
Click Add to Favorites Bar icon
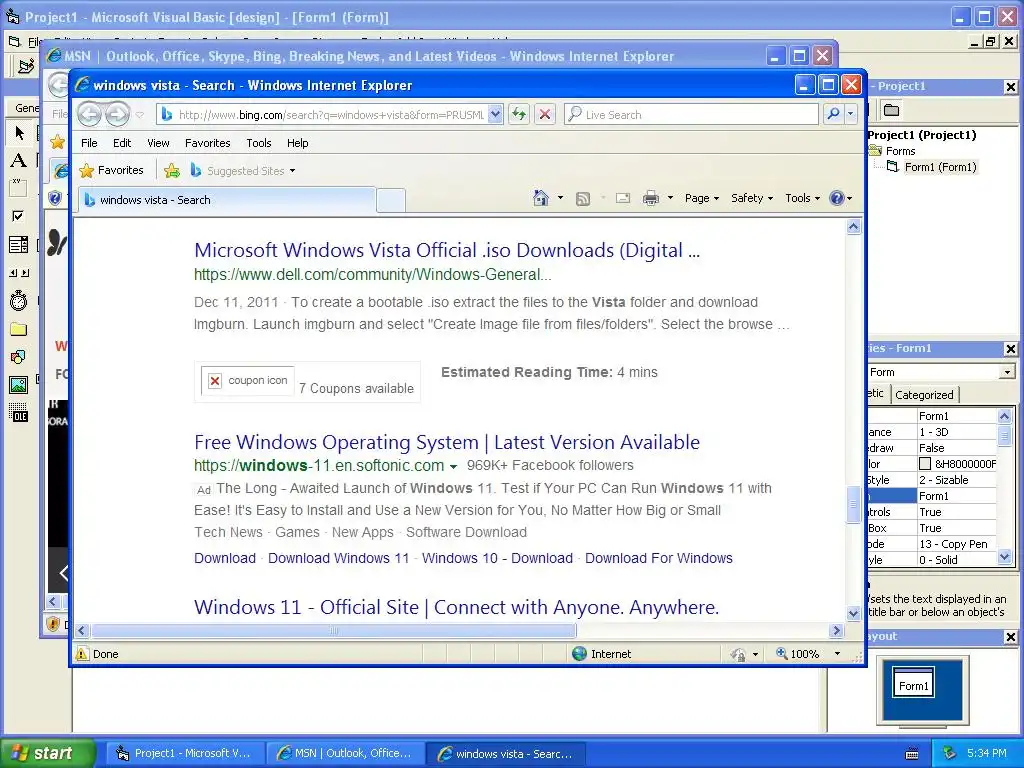(172, 171)
